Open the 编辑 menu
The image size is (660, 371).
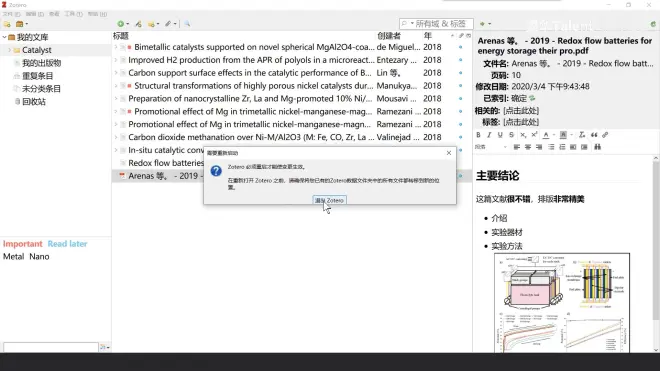point(35,14)
